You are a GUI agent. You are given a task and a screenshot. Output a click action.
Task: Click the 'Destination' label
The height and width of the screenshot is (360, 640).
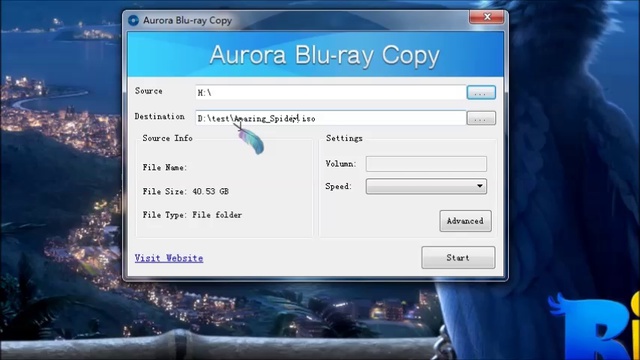tap(160, 116)
